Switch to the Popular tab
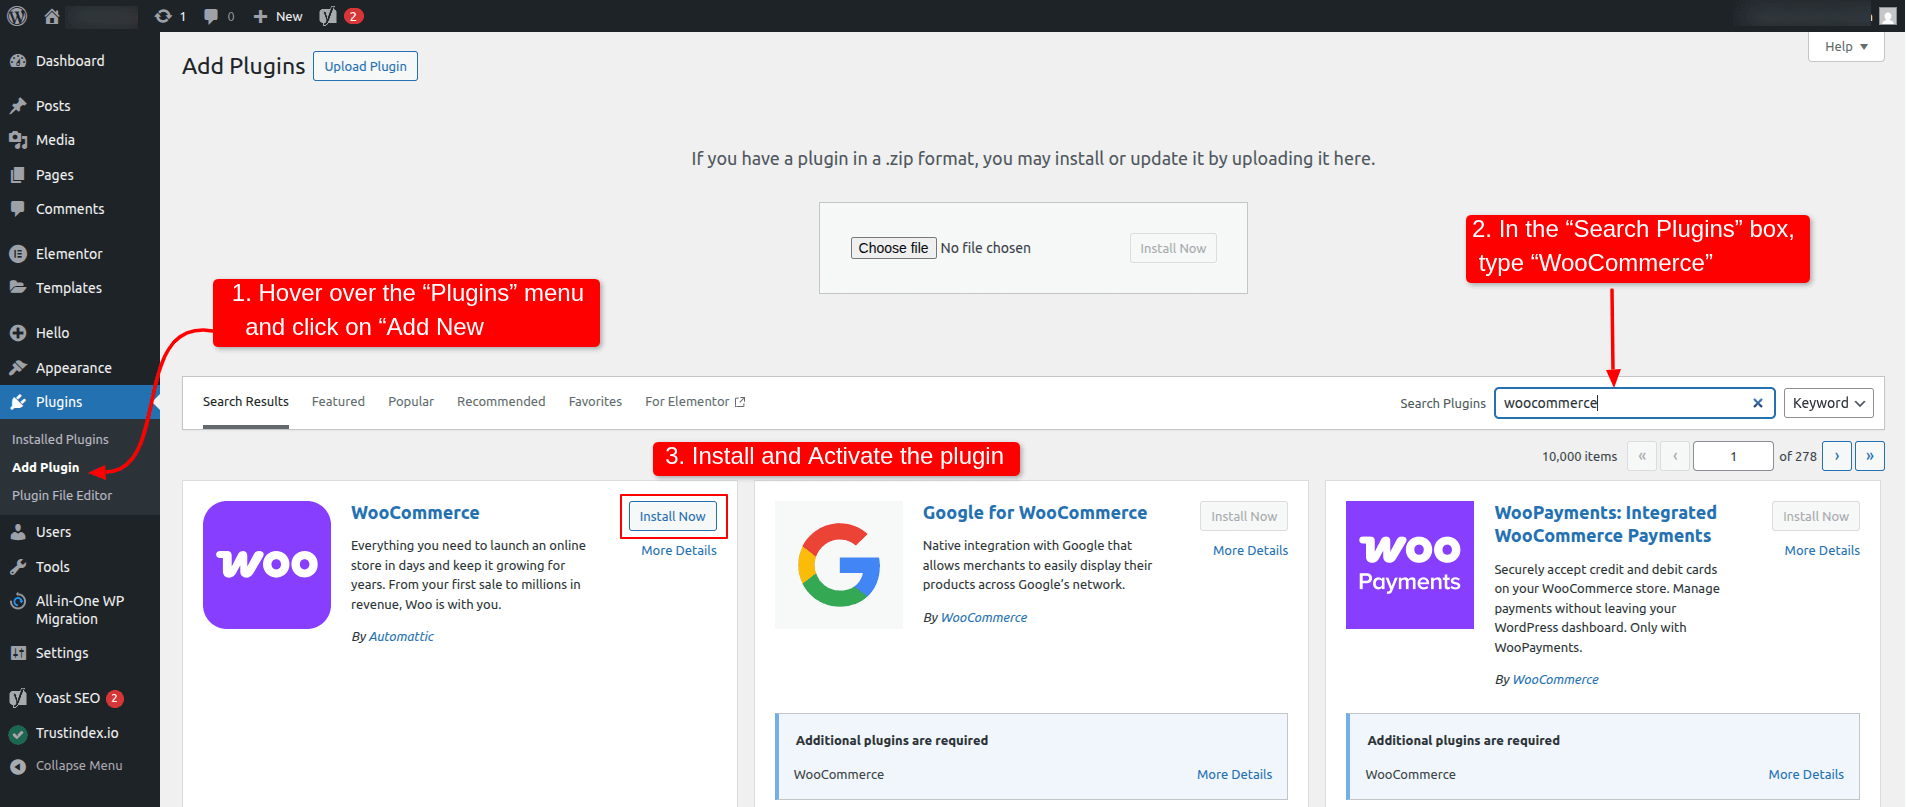Viewport: 1906px width, 807px height. pyautogui.click(x=411, y=402)
